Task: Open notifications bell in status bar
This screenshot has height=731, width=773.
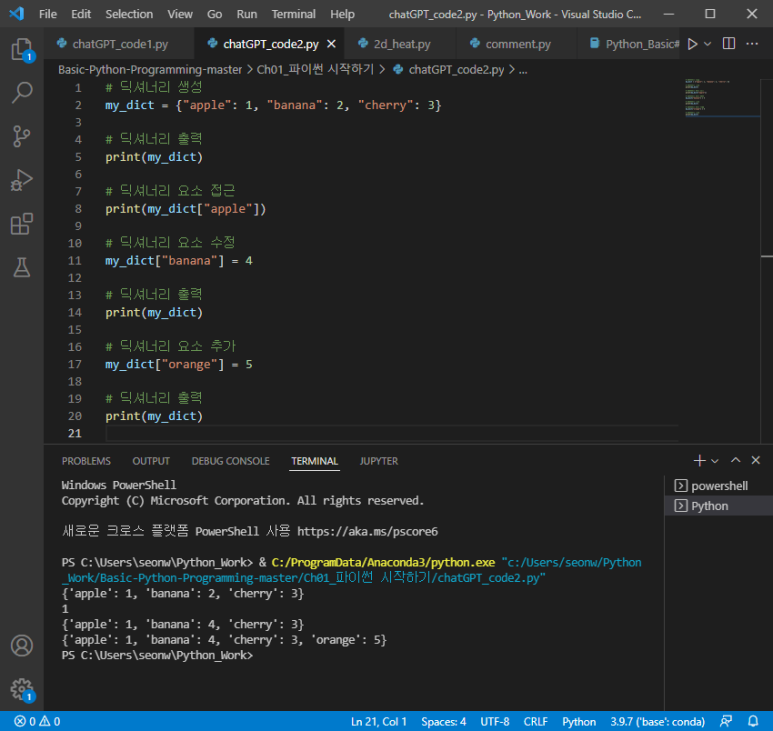Action: 753,721
